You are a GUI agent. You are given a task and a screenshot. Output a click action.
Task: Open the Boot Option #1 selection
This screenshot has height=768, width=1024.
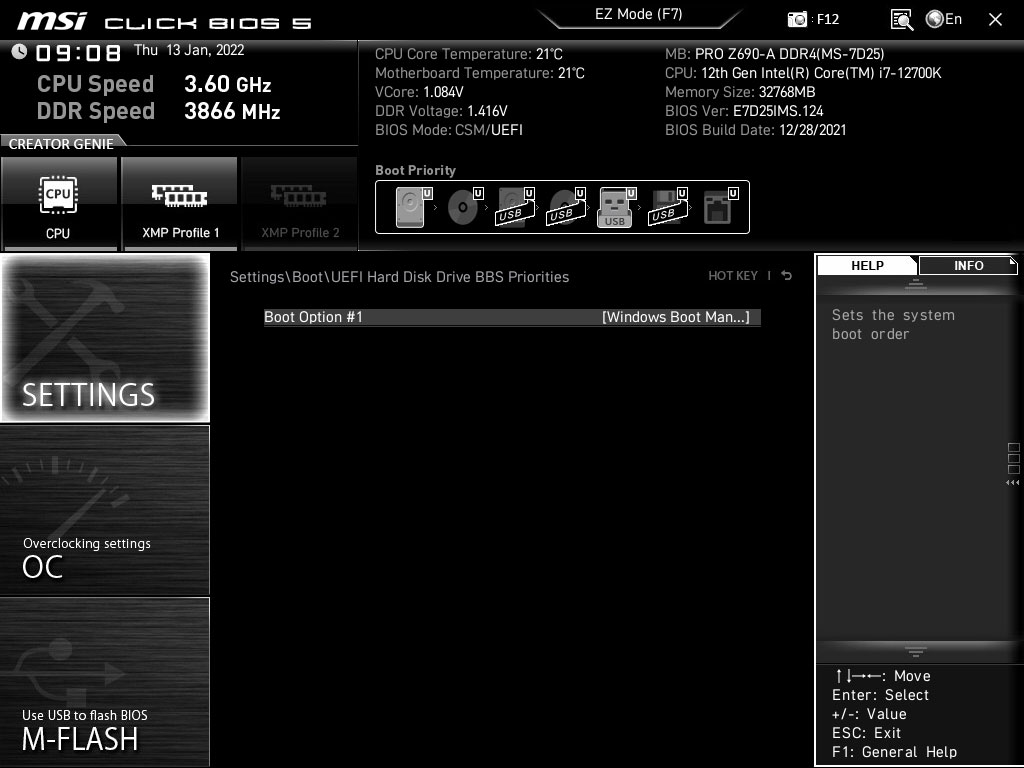click(511, 317)
